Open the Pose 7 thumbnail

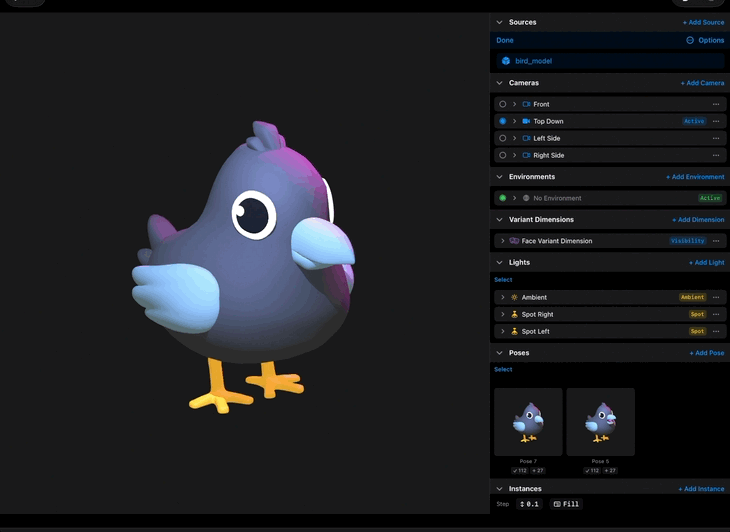(x=528, y=422)
